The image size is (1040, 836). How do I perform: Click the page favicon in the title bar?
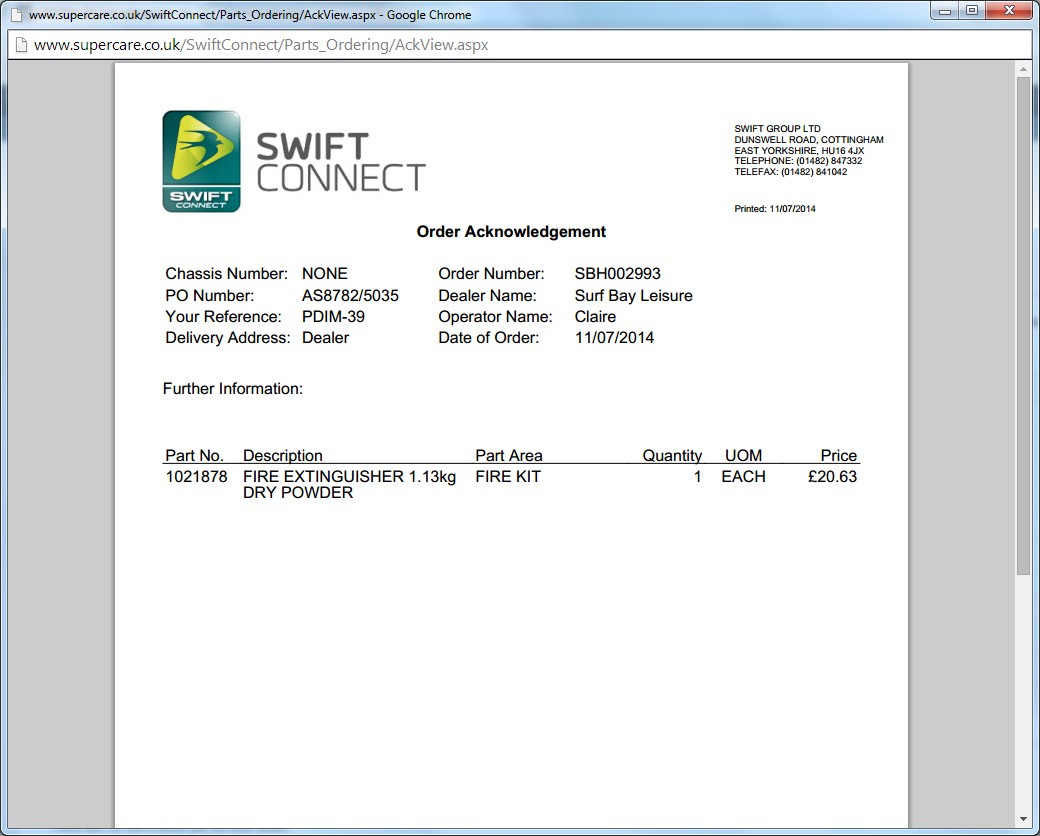click(16, 15)
